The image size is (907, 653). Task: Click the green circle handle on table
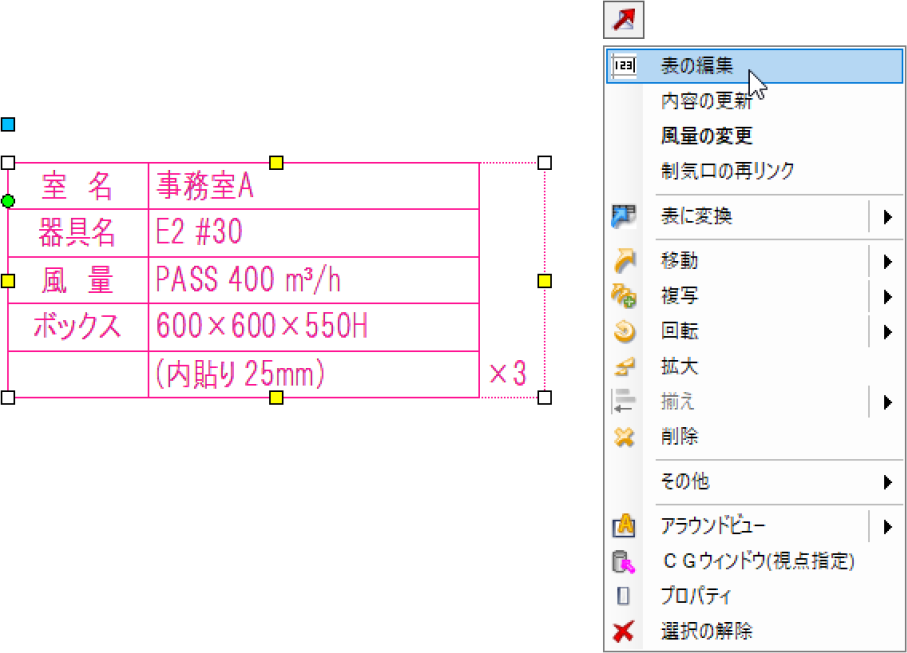click(x=8, y=201)
